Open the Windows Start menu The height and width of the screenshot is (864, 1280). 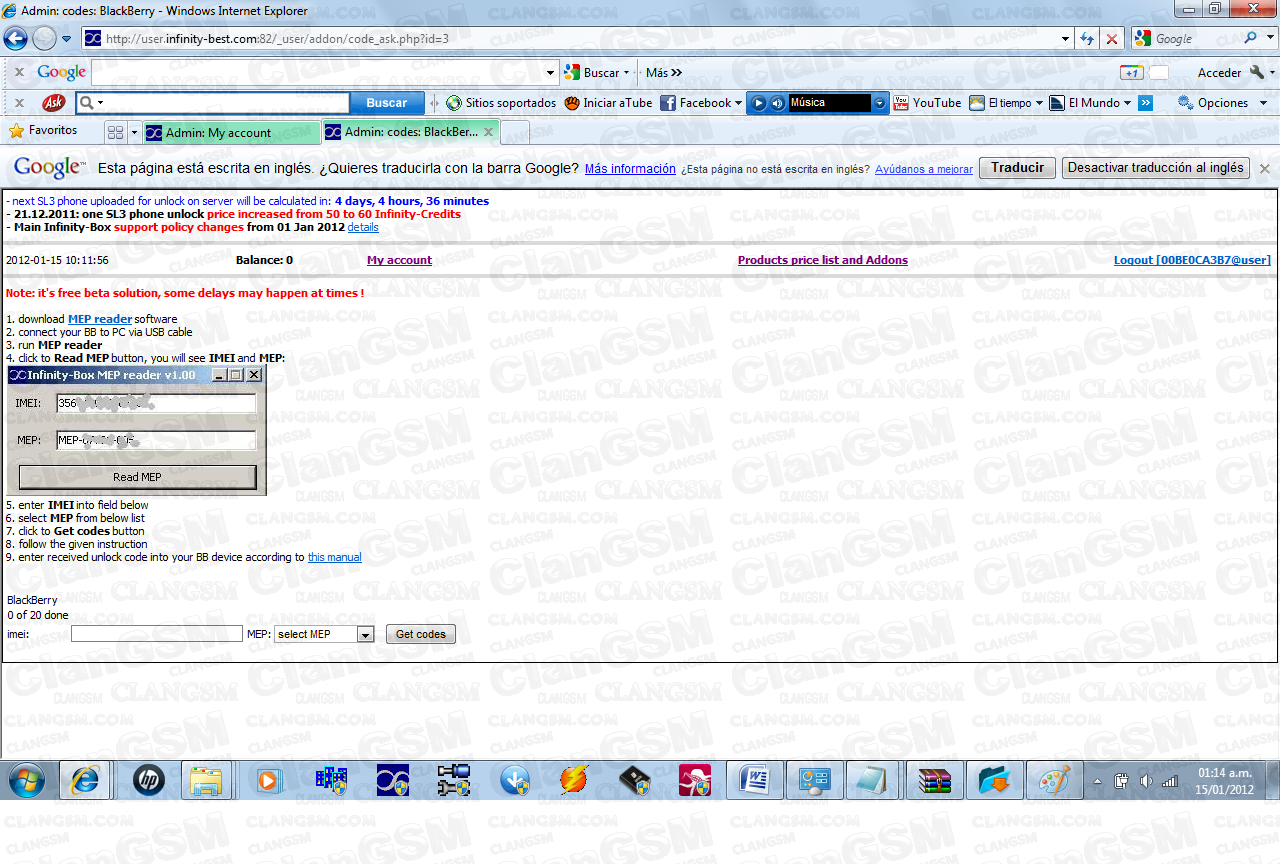[25, 780]
